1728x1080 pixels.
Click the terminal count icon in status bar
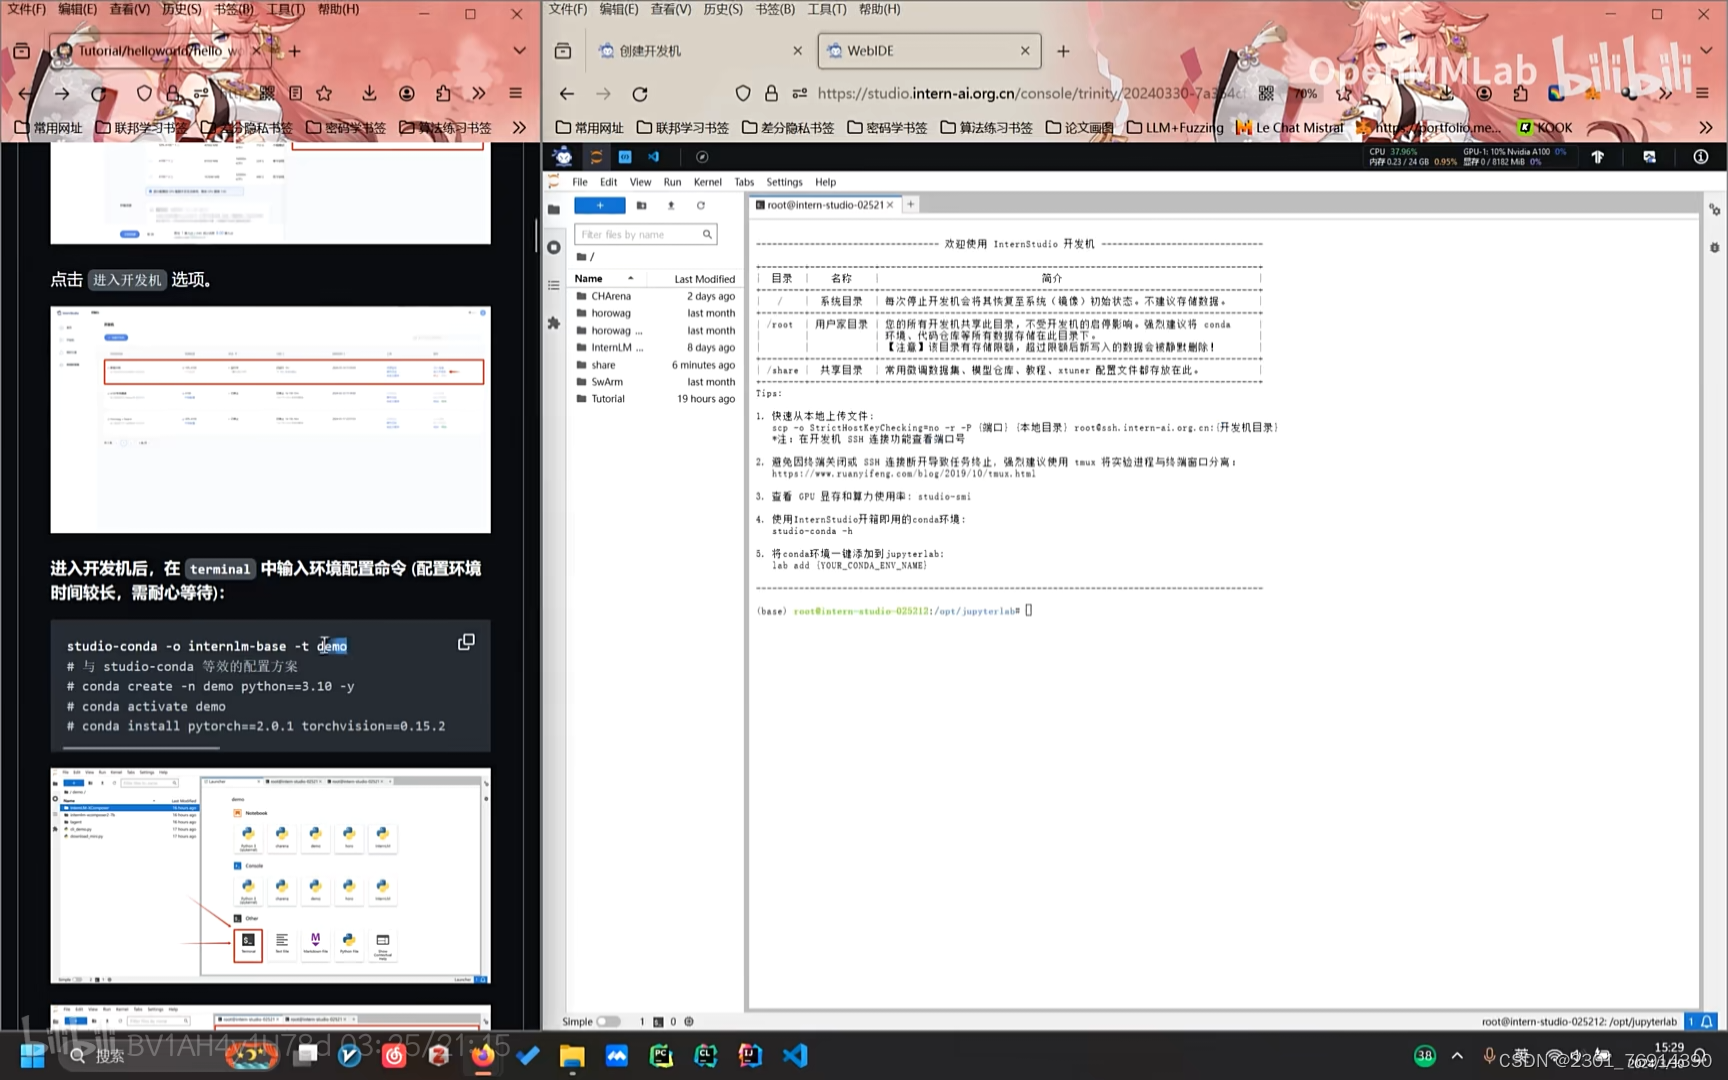click(658, 1022)
